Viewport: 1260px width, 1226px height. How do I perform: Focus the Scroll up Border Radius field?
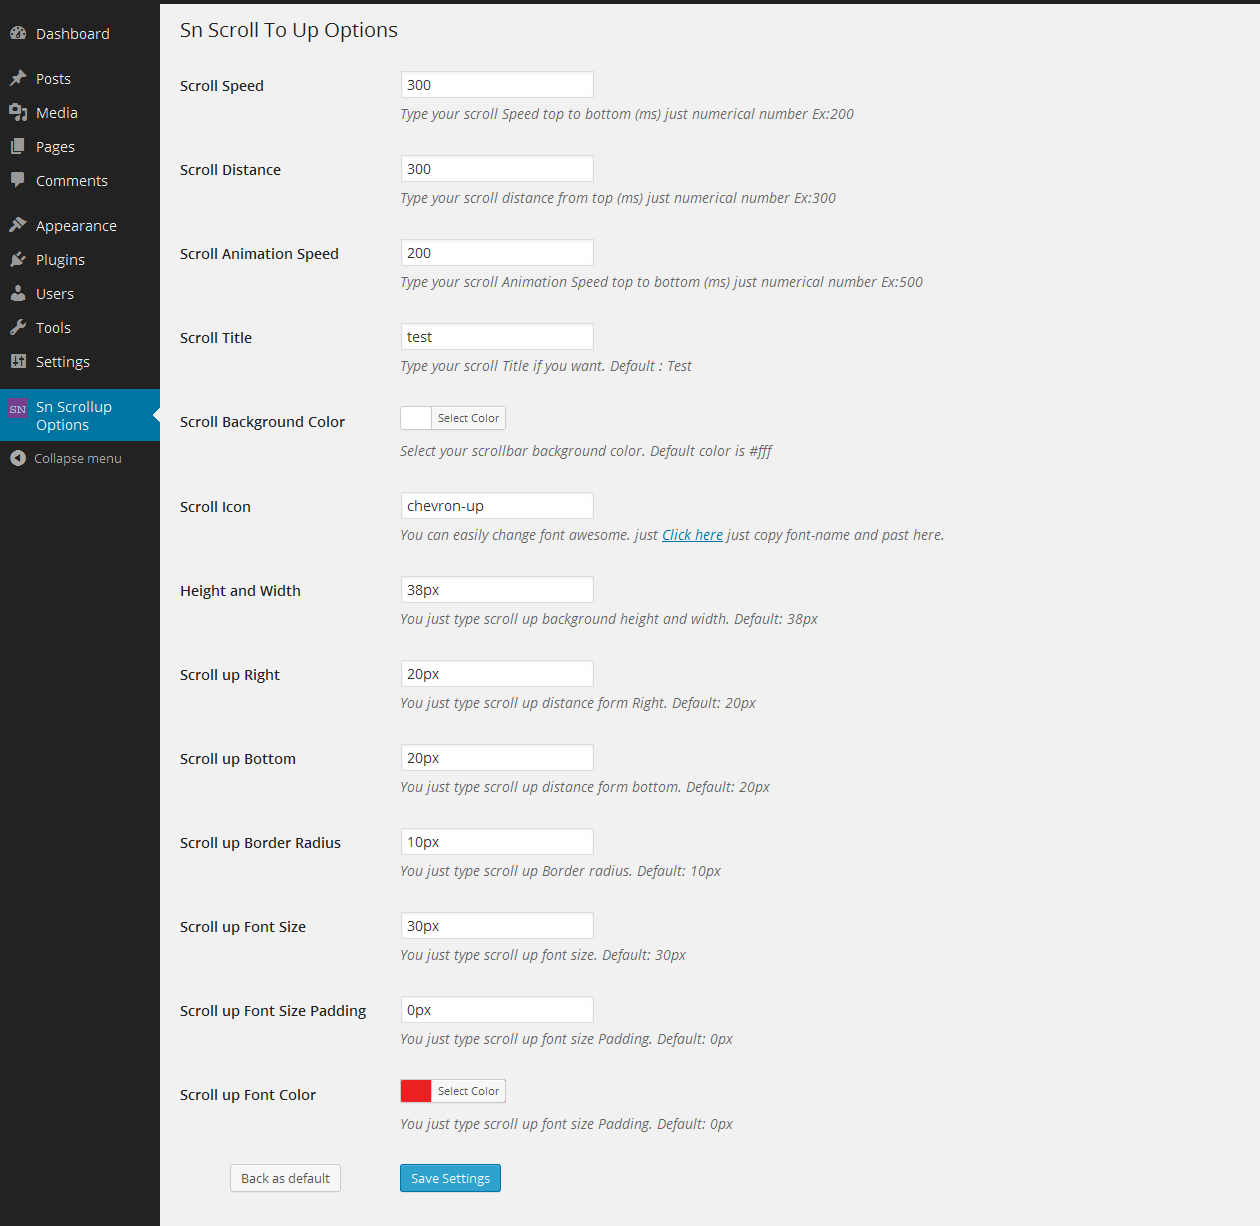(x=497, y=842)
